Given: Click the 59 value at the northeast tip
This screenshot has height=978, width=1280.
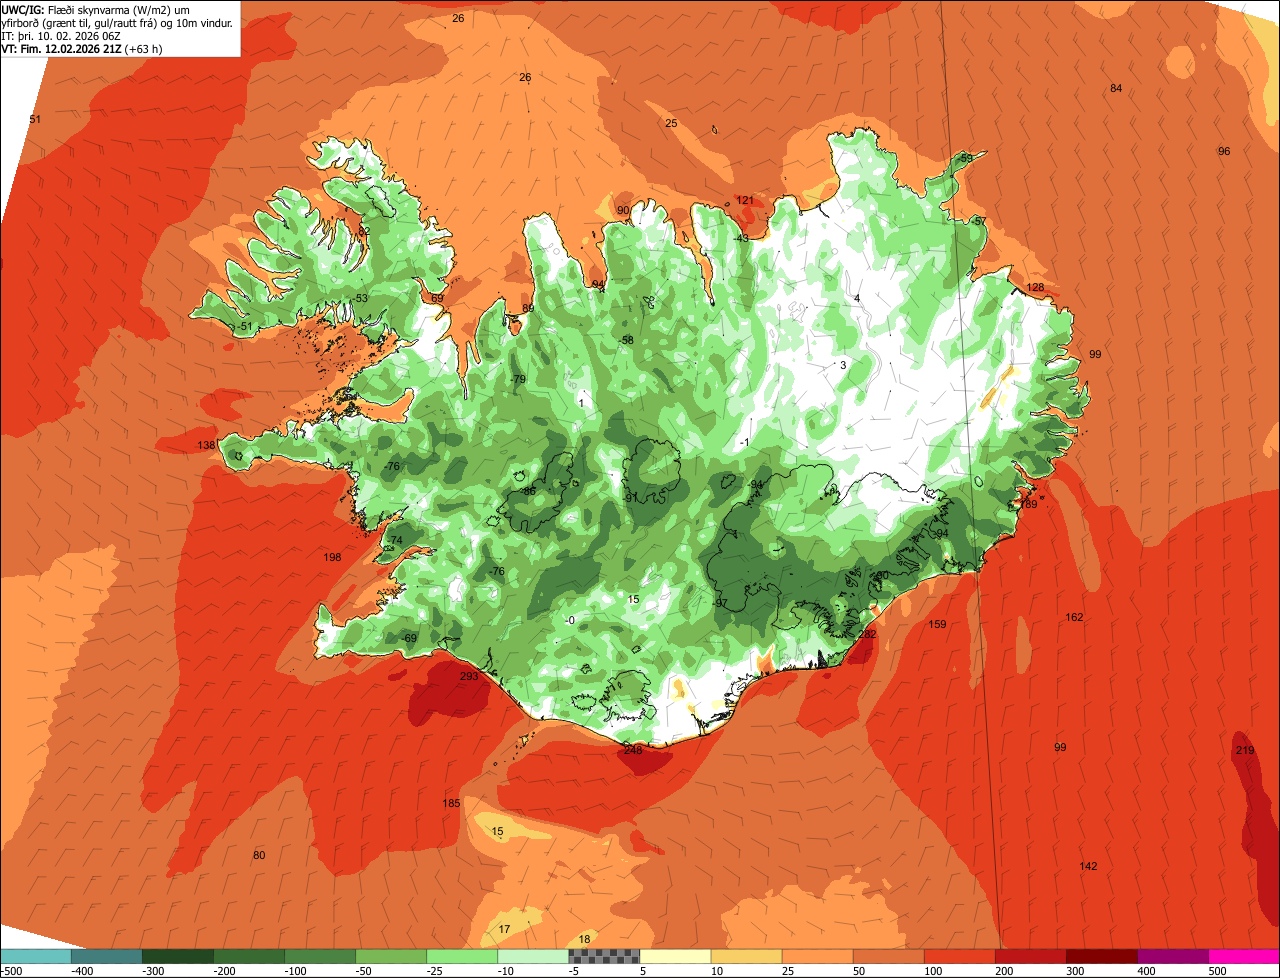Looking at the screenshot, I should click(x=966, y=158).
